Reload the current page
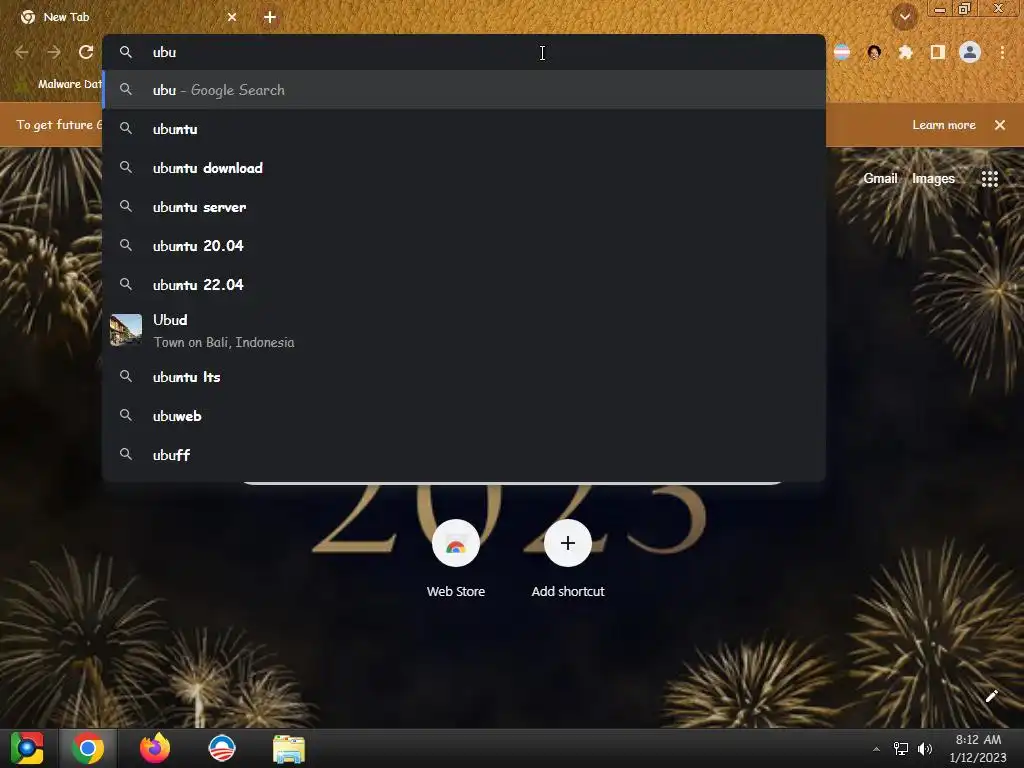1024x768 pixels. click(x=86, y=52)
